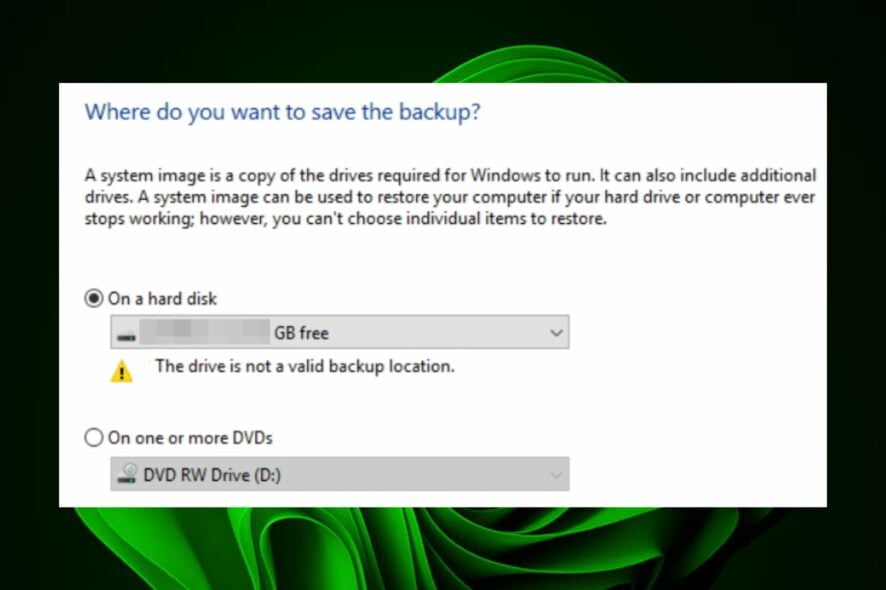Image resolution: width=886 pixels, height=590 pixels.
Task: Click the DVD drive icon beside DVD RW Drive
Action: pos(127,475)
